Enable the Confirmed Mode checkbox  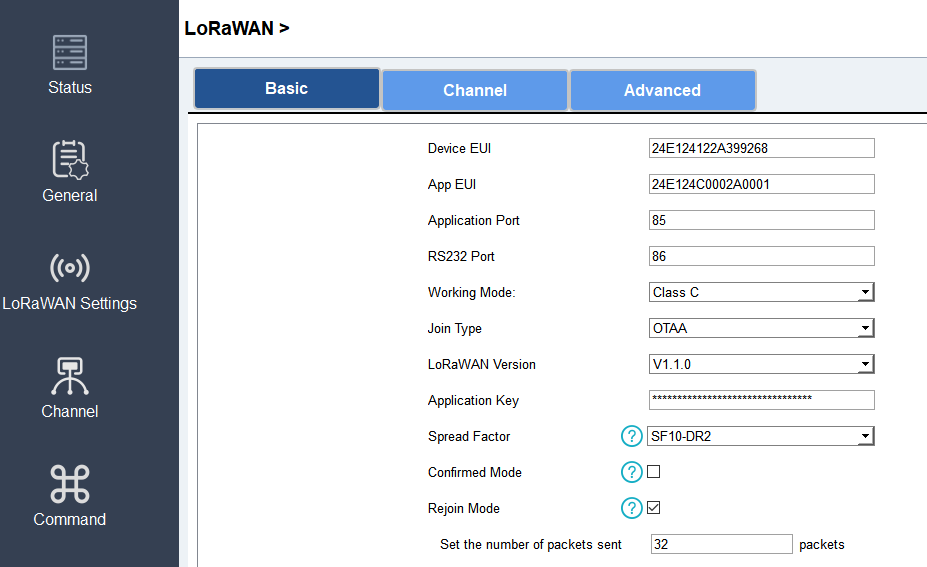click(x=654, y=472)
